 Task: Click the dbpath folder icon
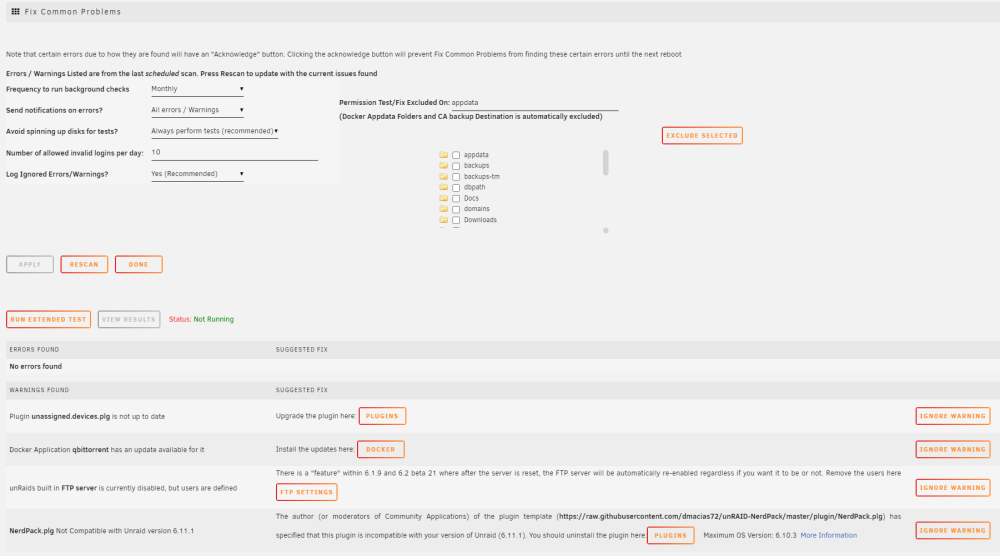tap(443, 187)
